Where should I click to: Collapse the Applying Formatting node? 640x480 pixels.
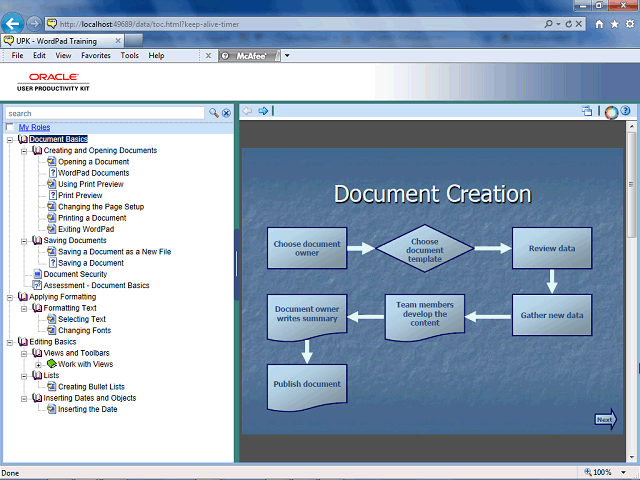tap(10, 298)
